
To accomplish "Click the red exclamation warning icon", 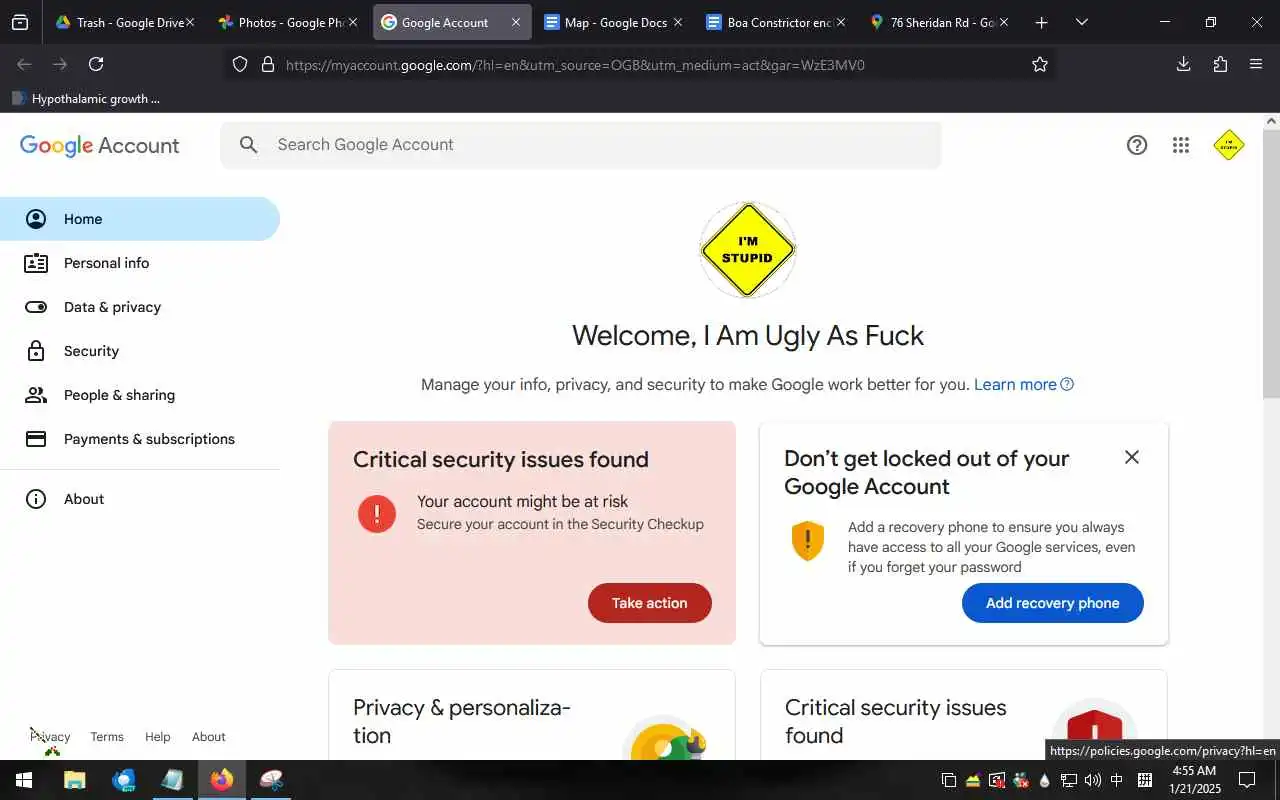I will (377, 514).
